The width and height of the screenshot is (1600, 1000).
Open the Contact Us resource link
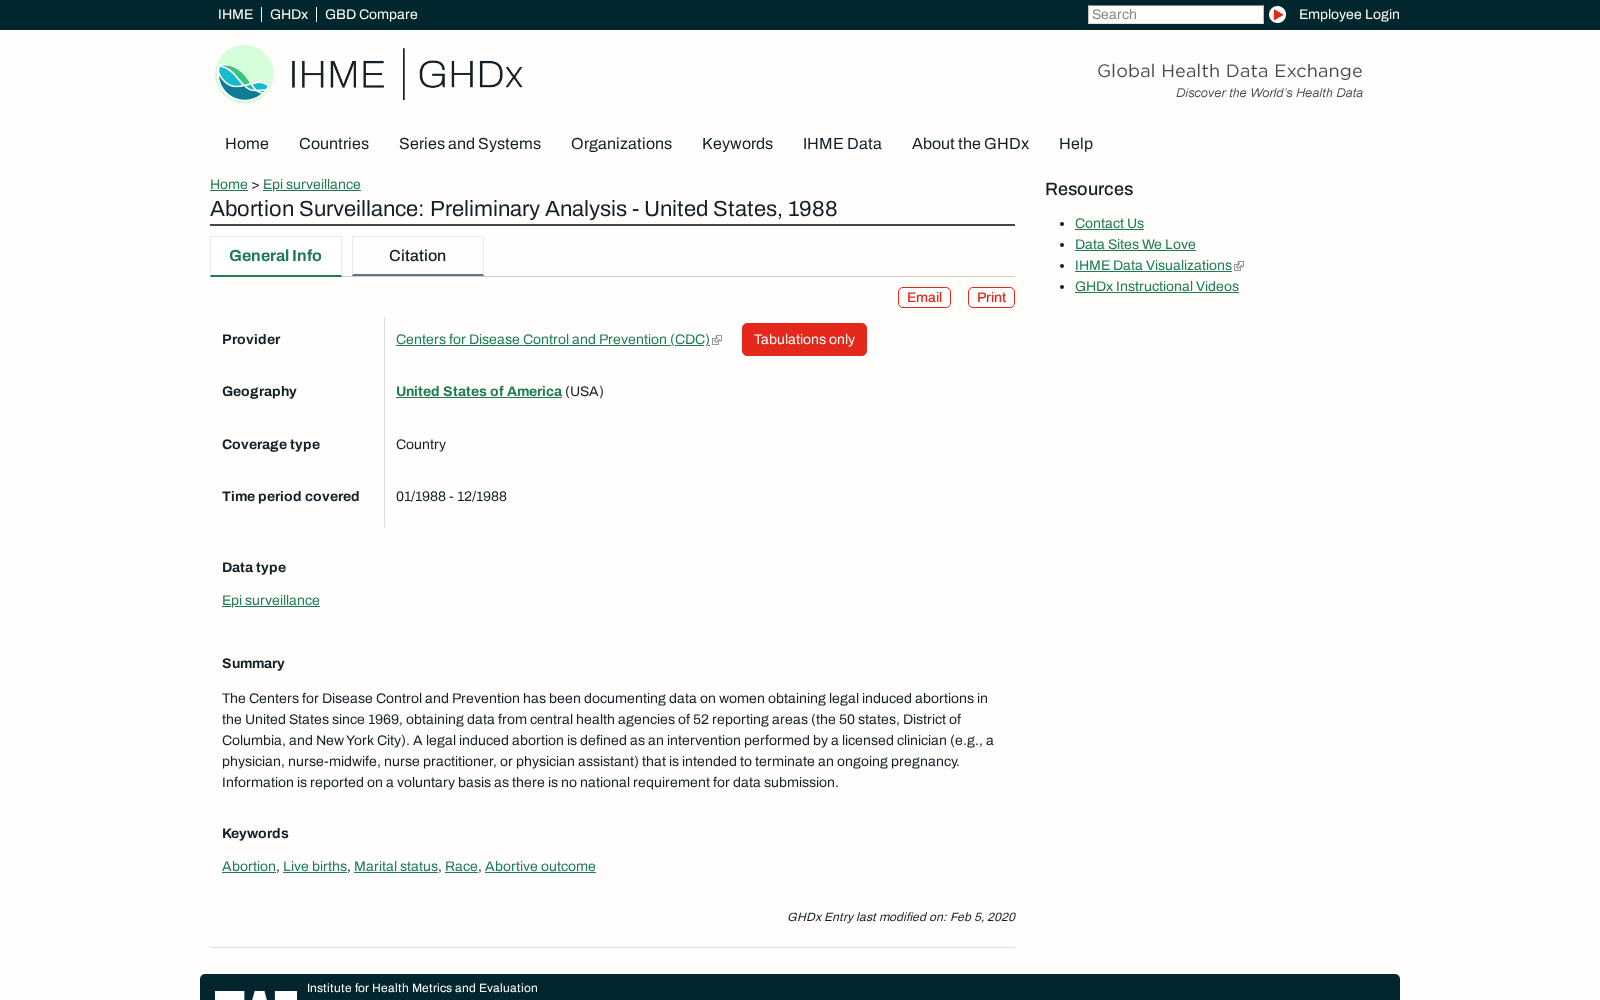point(1109,223)
